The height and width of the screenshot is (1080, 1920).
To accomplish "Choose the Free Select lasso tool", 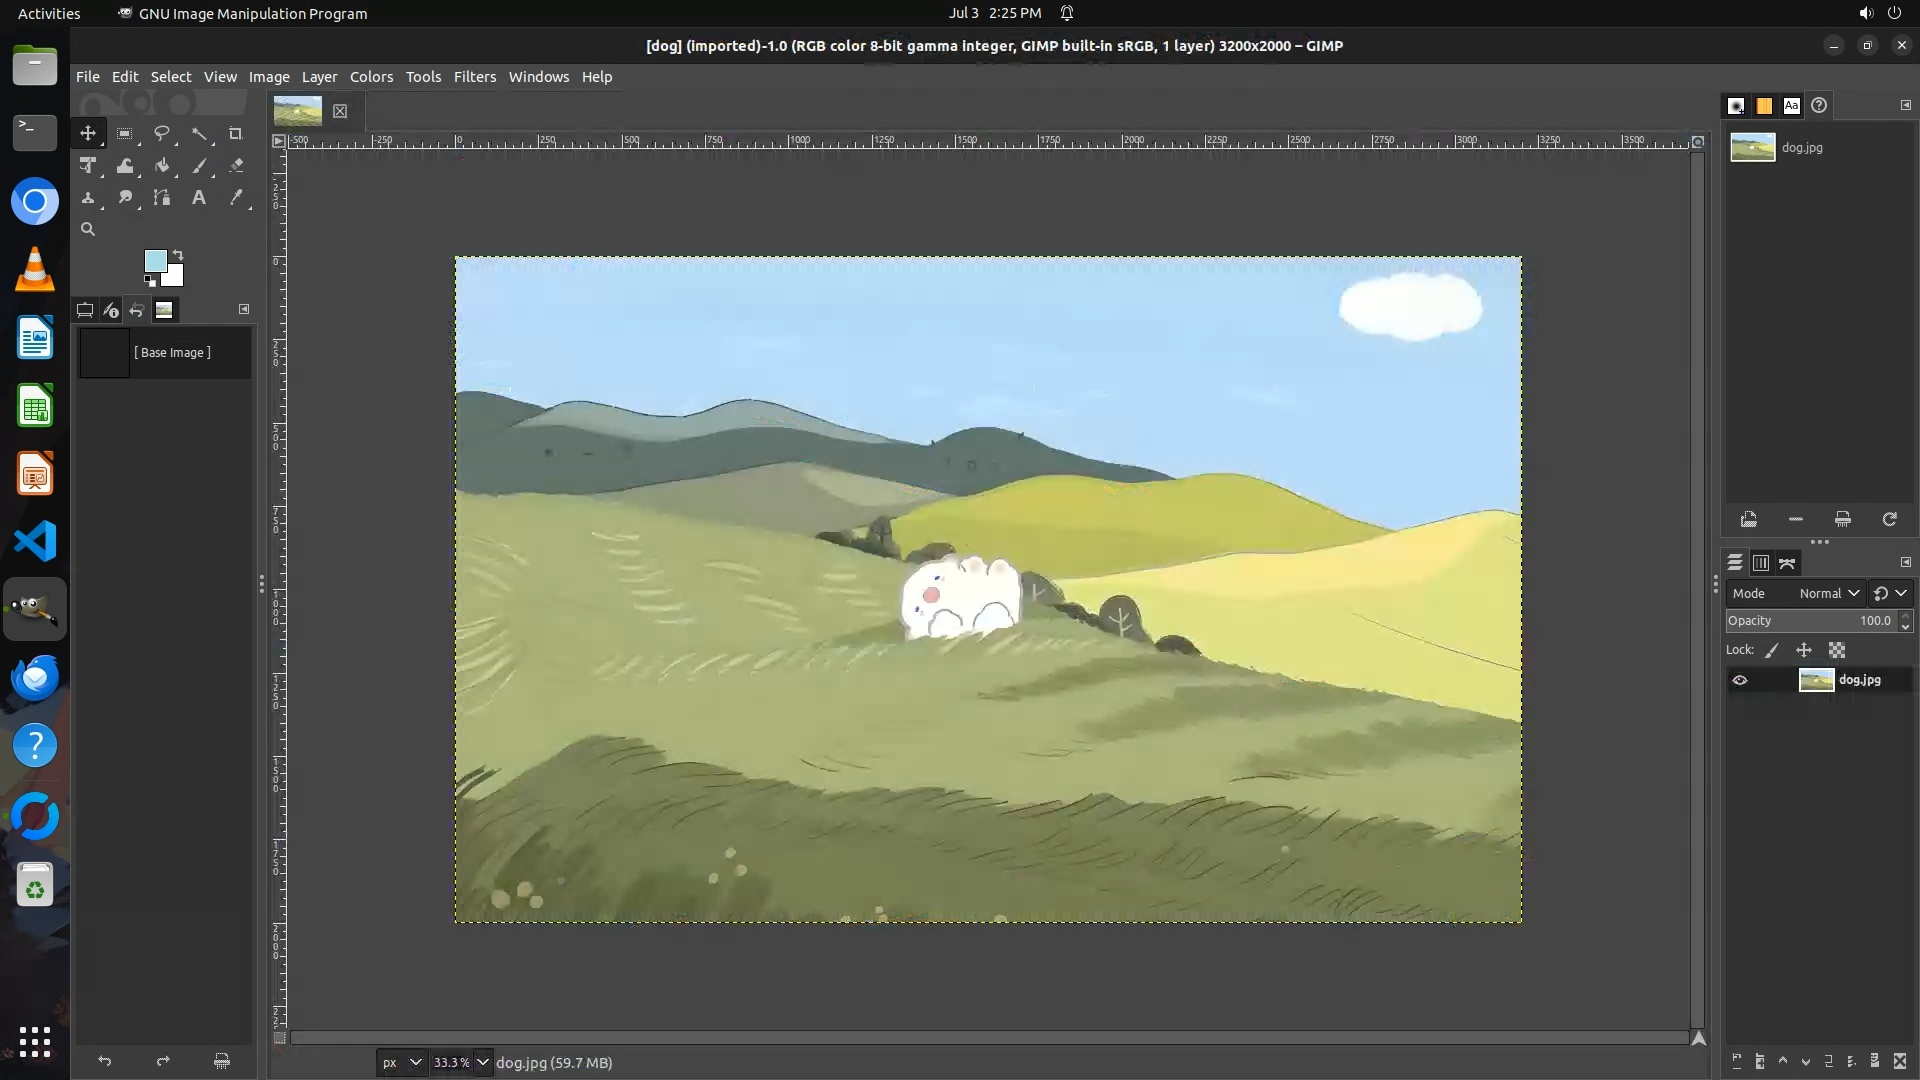I will point(161,133).
